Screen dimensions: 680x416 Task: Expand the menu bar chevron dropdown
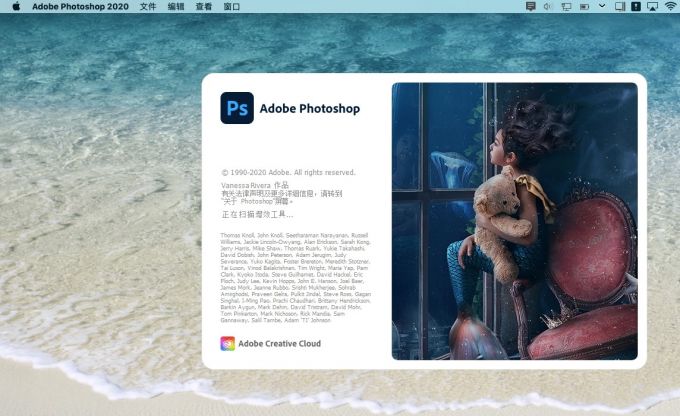[602, 6]
